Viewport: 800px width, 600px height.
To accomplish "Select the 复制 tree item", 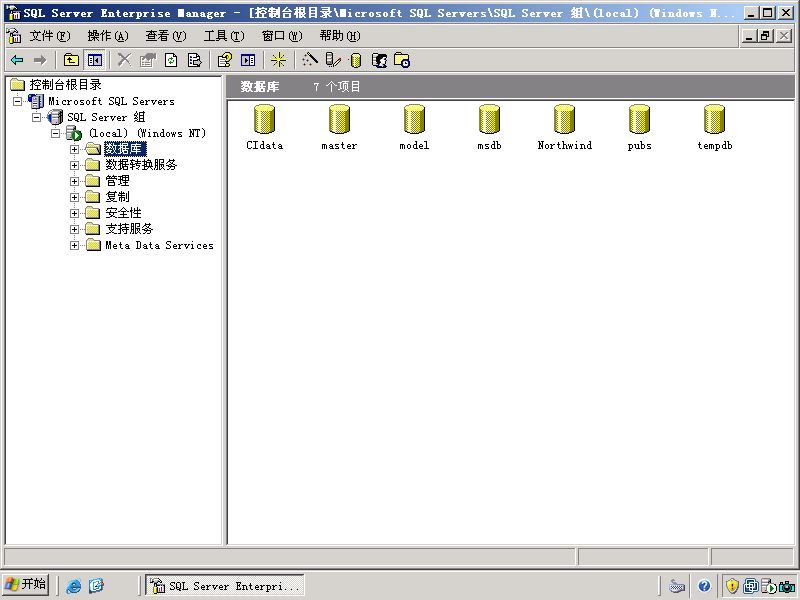I will pyautogui.click(x=117, y=197).
